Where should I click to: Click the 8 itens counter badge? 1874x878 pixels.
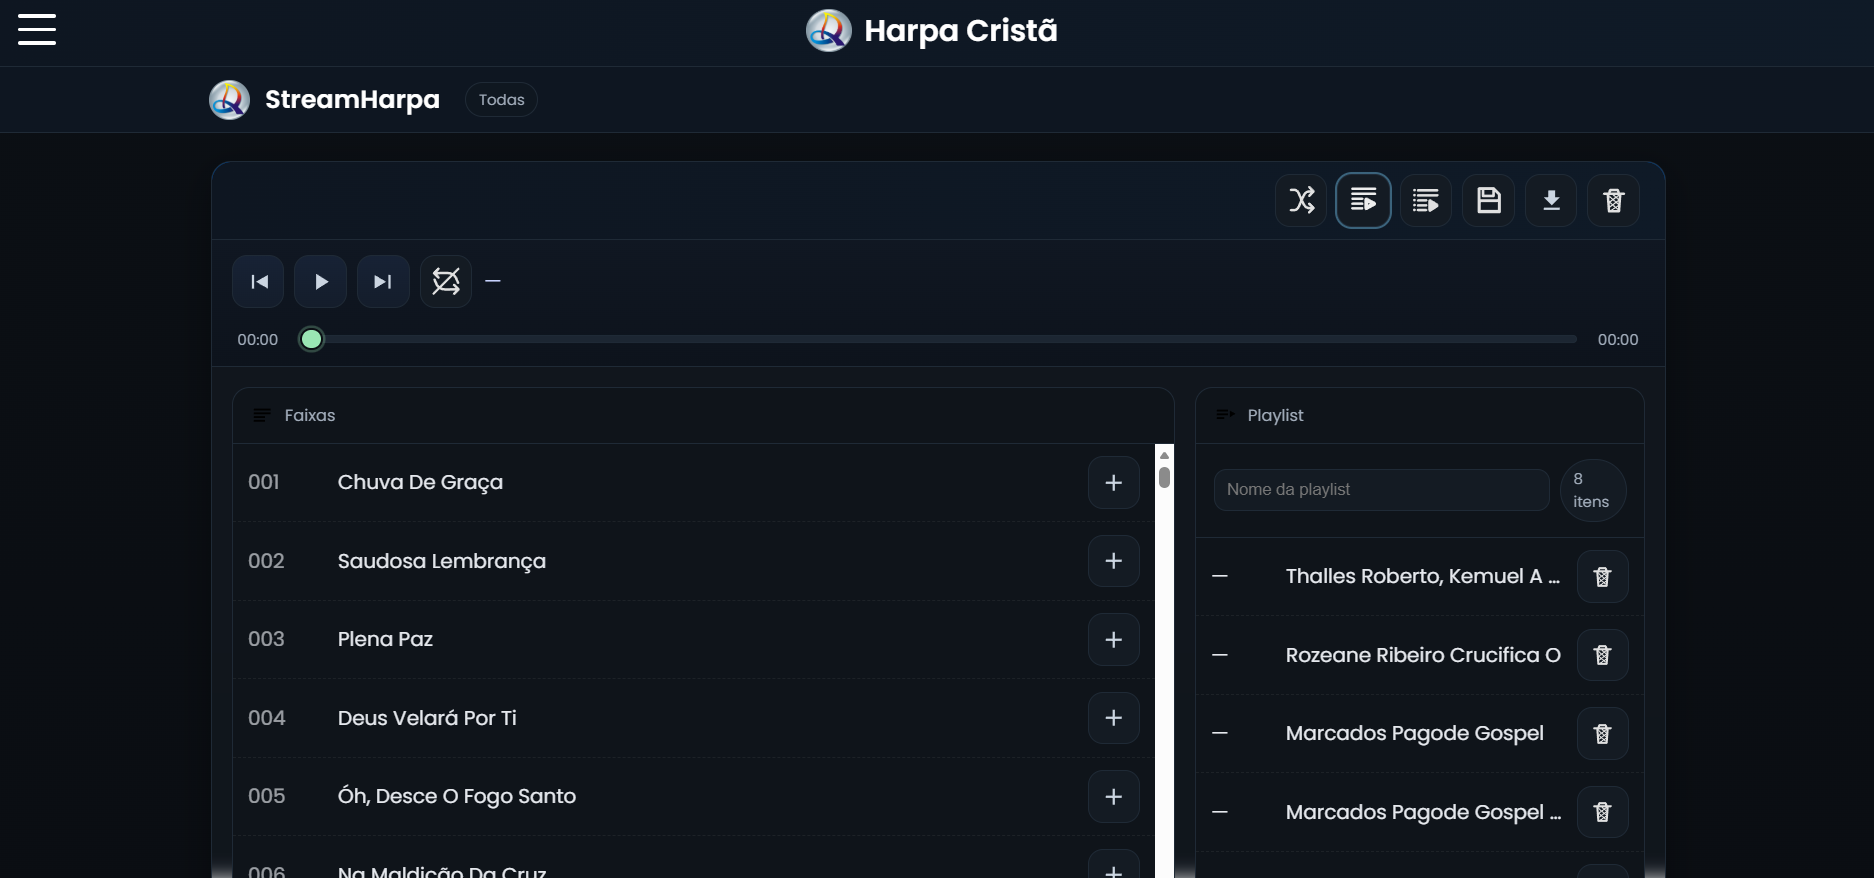click(x=1592, y=490)
